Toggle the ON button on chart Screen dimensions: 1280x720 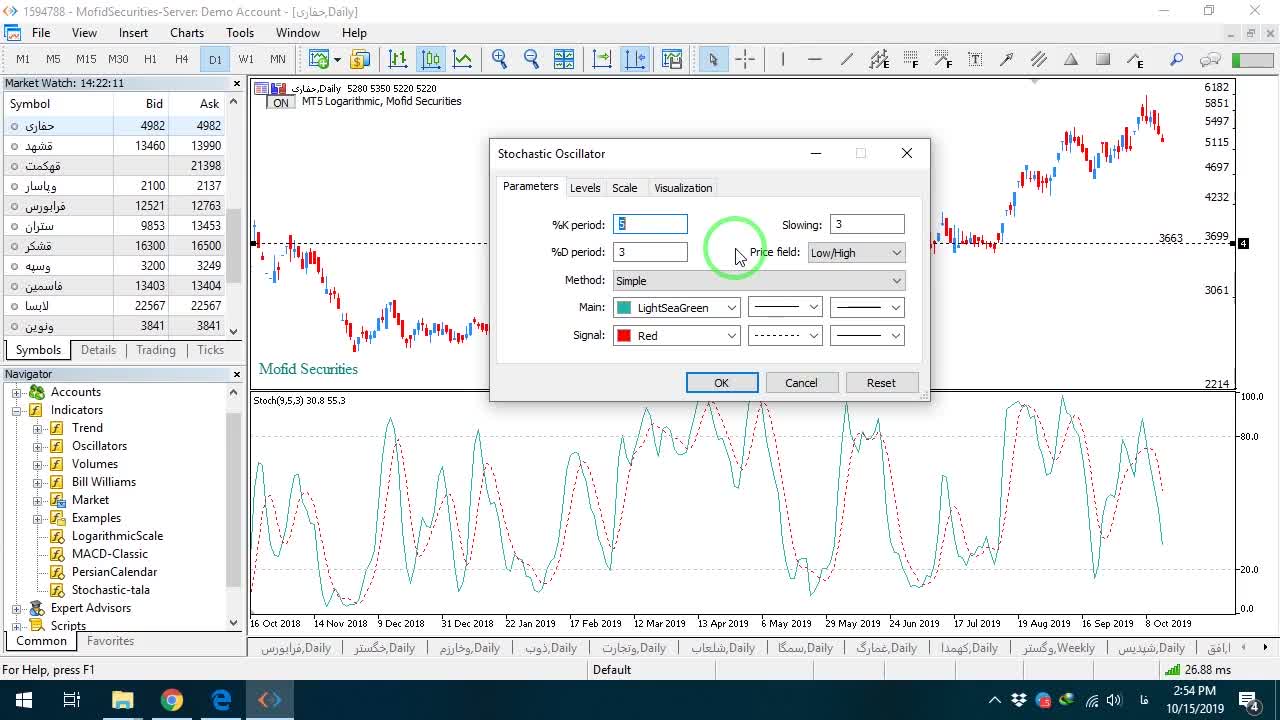pos(281,102)
